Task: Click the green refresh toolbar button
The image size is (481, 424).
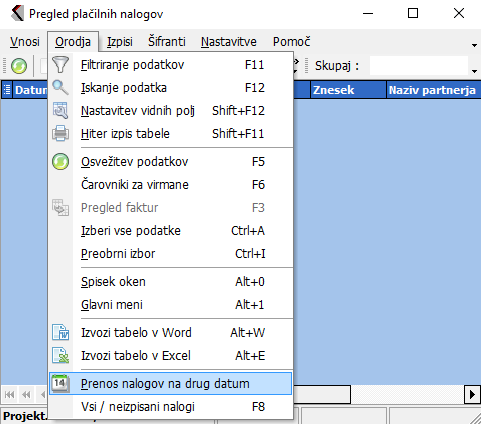Action: pyautogui.click(x=19, y=66)
